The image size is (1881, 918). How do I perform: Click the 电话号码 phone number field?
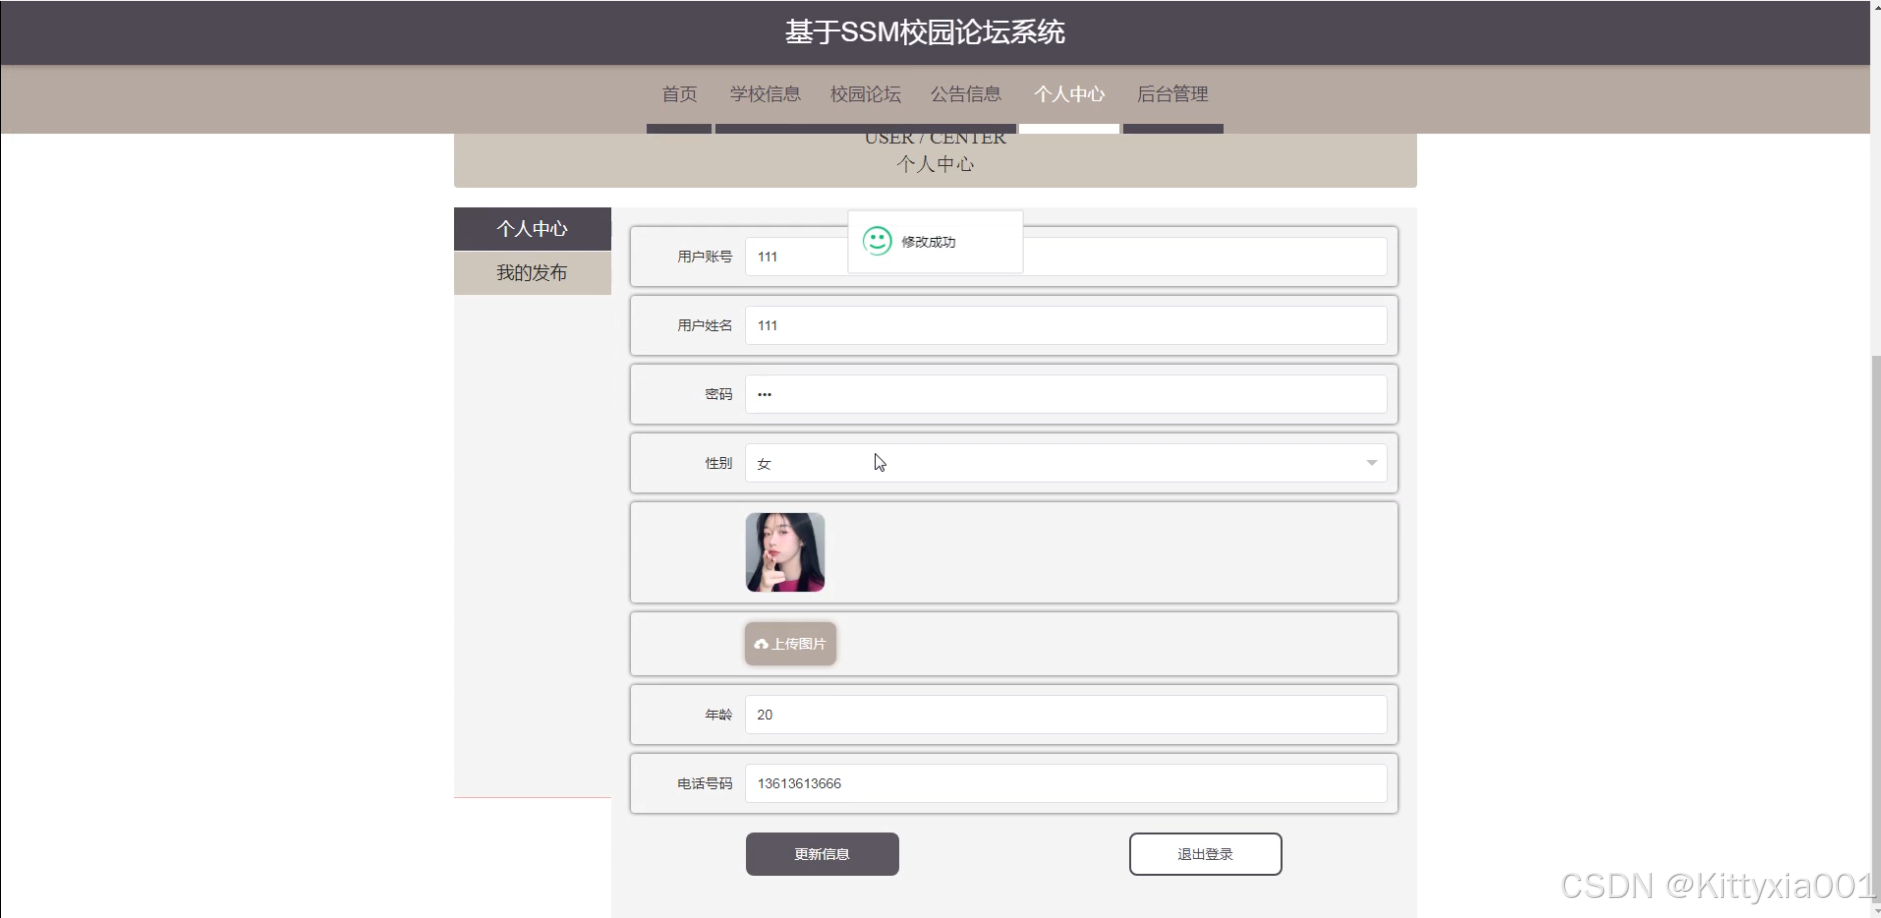tap(1066, 783)
